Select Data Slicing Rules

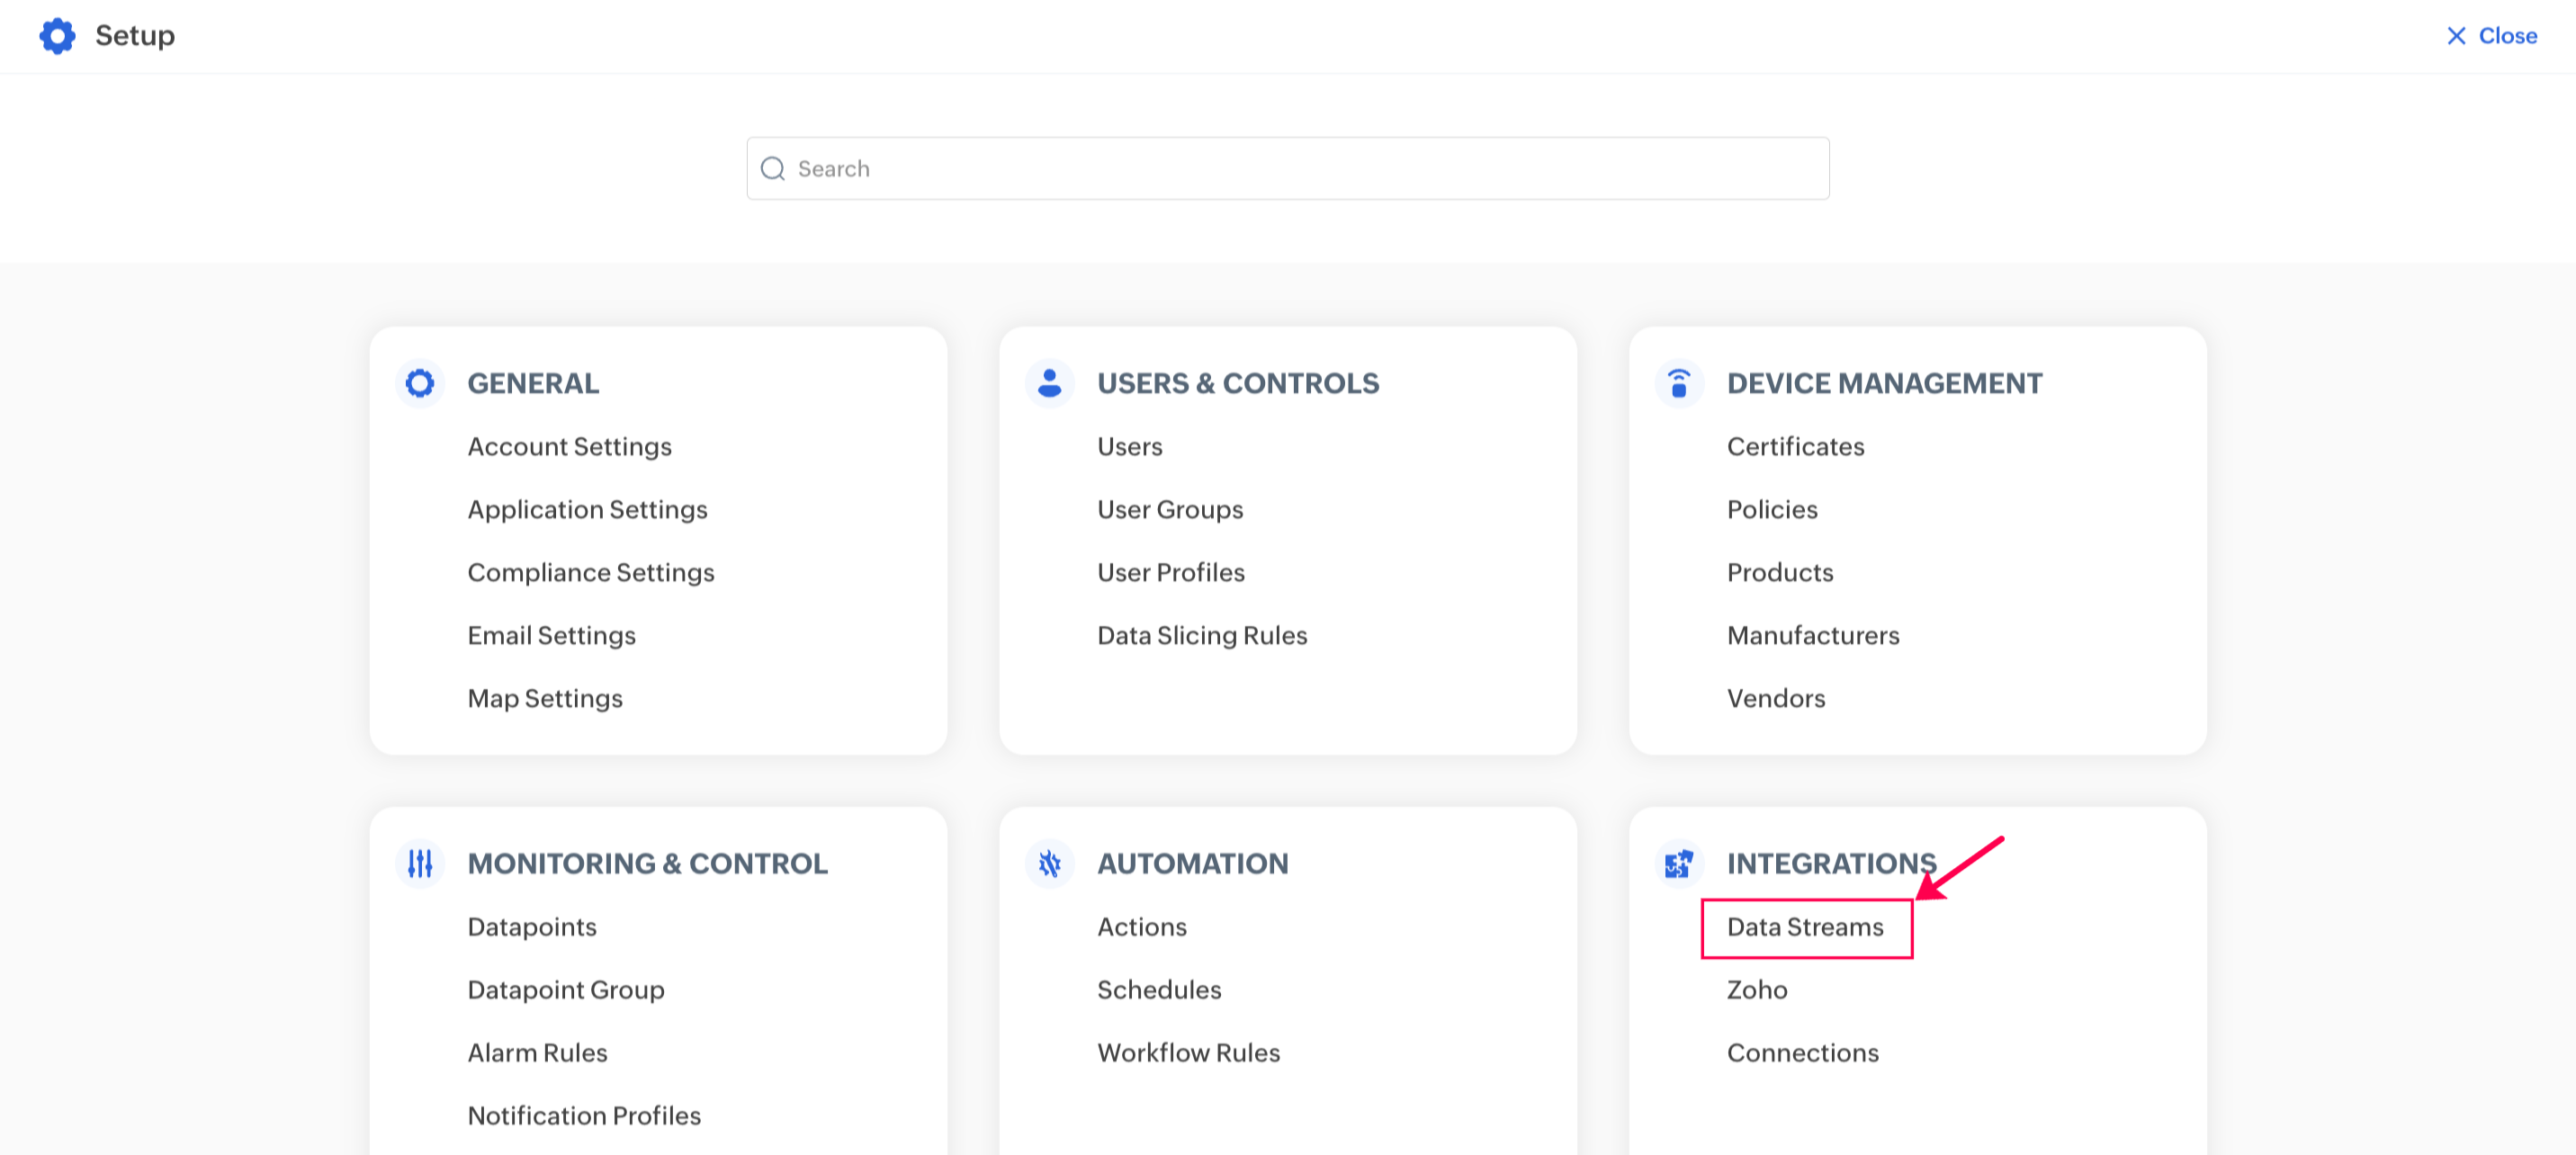(x=1201, y=636)
